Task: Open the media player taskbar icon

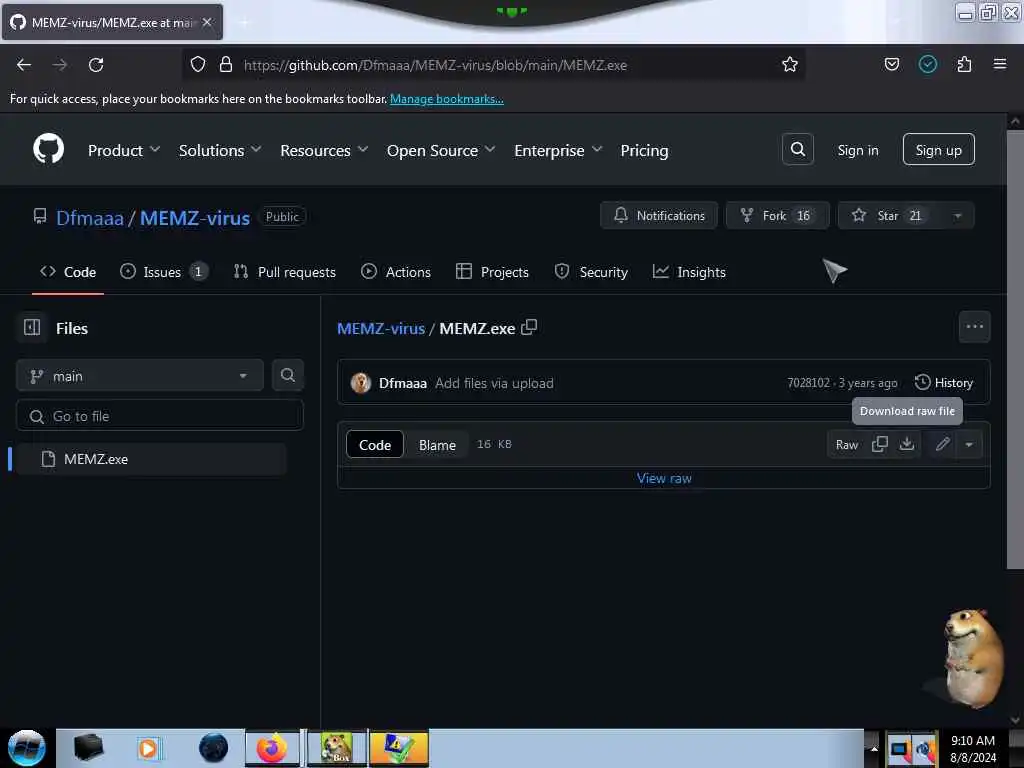Action: [148, 748]
